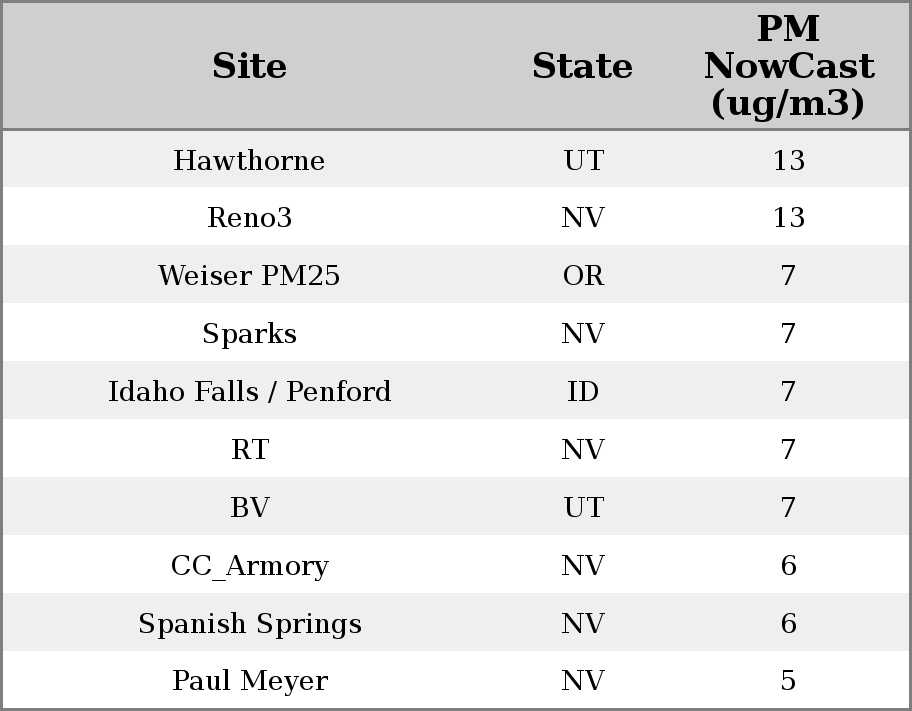The height and width of the screenshot is (711, 912).
Task: Open the CC_Armory site entry
Action: point(249,566)
